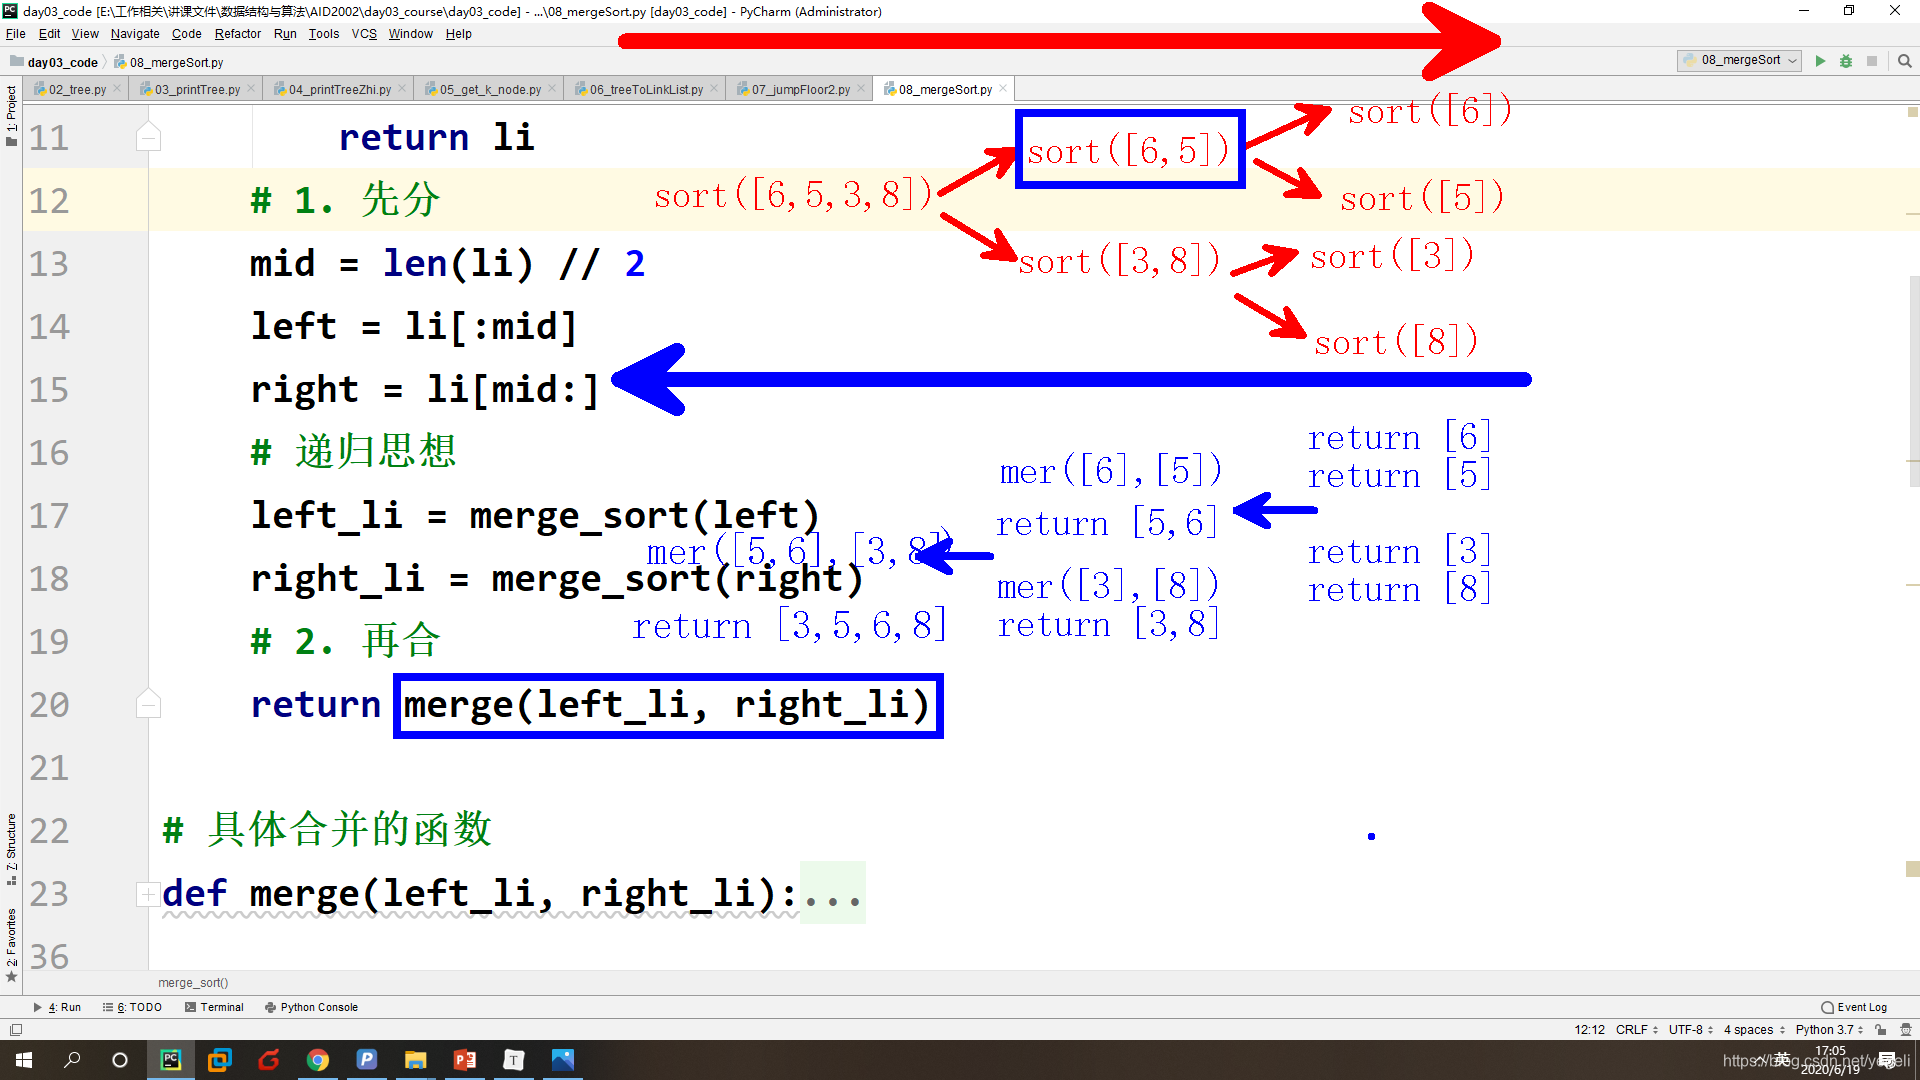Open Chrome from the taskbar
1920x1080 pixels.
(x=318, y=1060)
